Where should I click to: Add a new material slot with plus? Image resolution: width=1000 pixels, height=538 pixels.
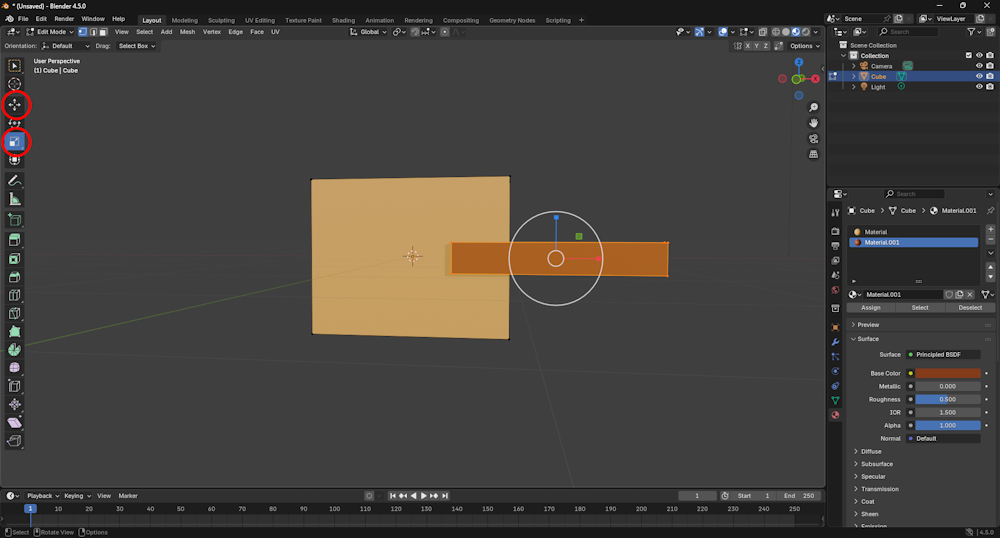(990, 229)
